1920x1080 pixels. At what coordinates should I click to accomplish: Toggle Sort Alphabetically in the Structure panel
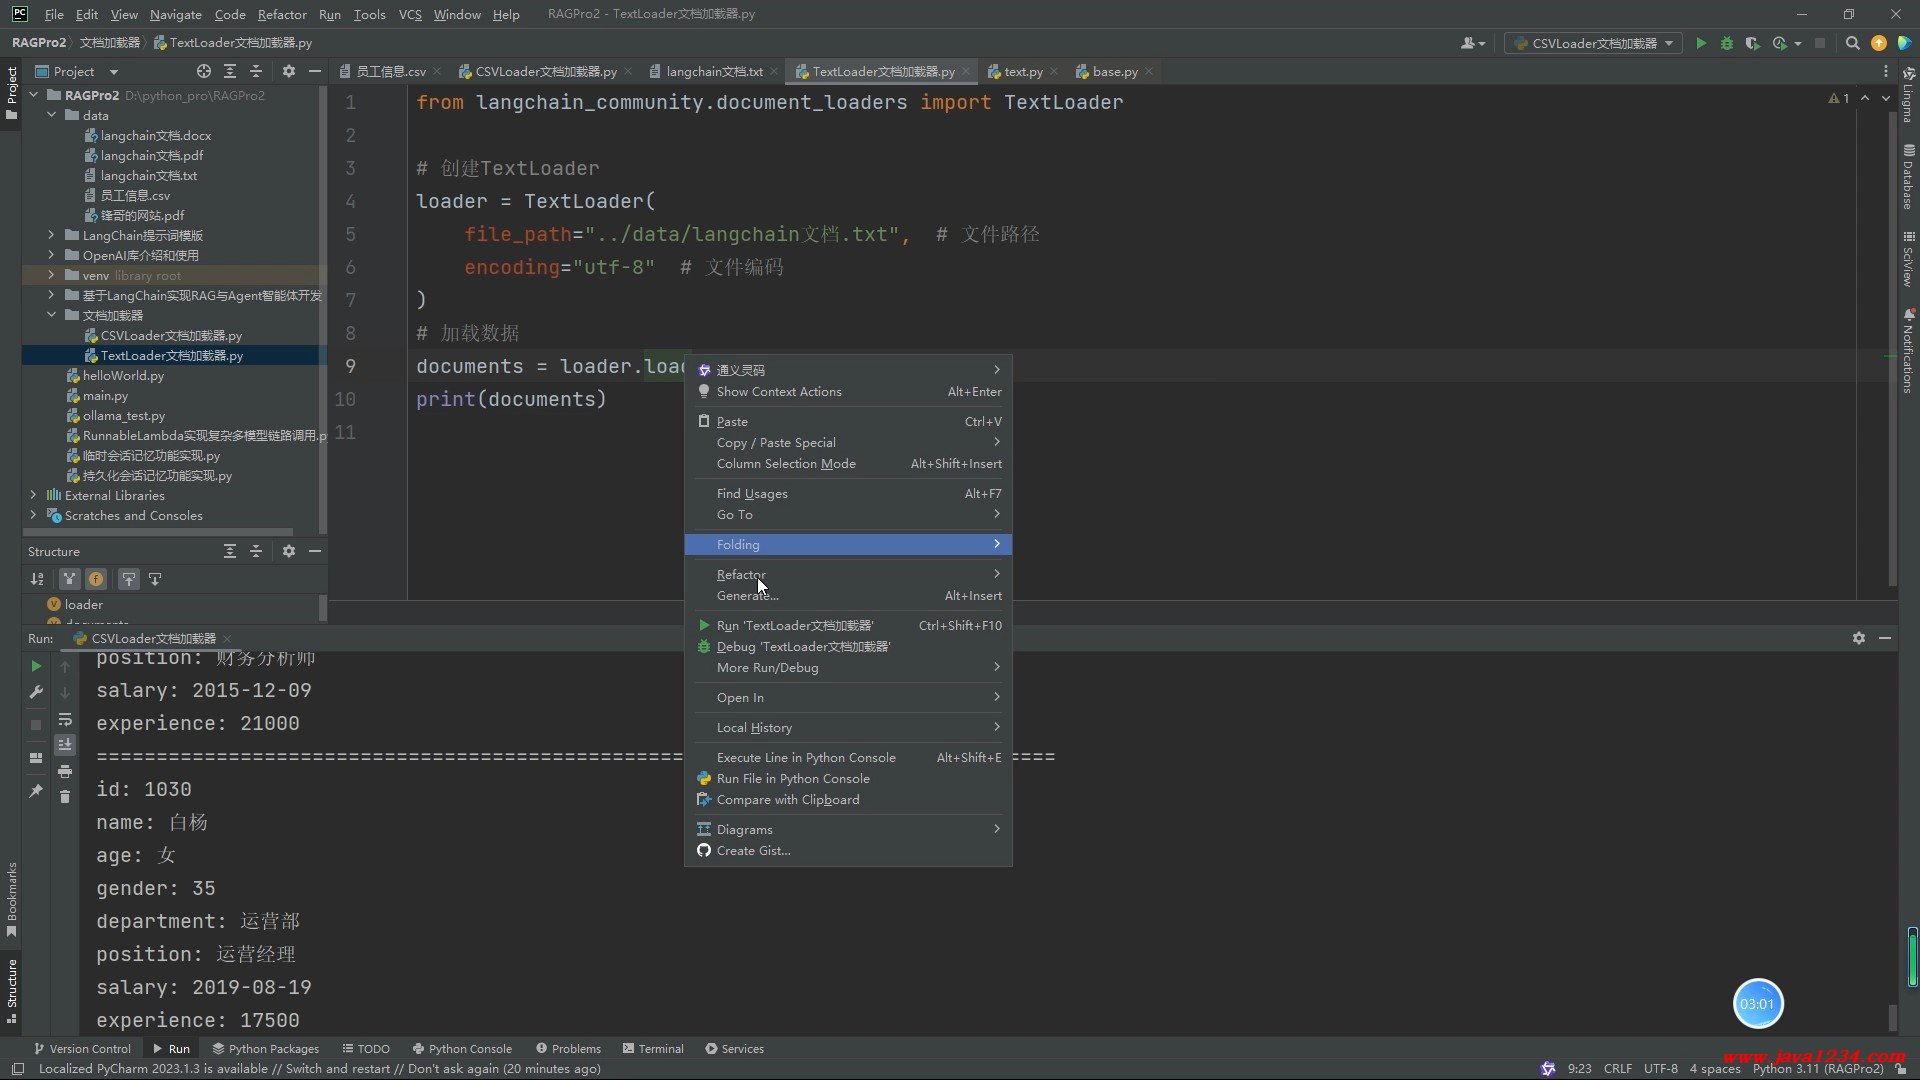click(37, 579)
